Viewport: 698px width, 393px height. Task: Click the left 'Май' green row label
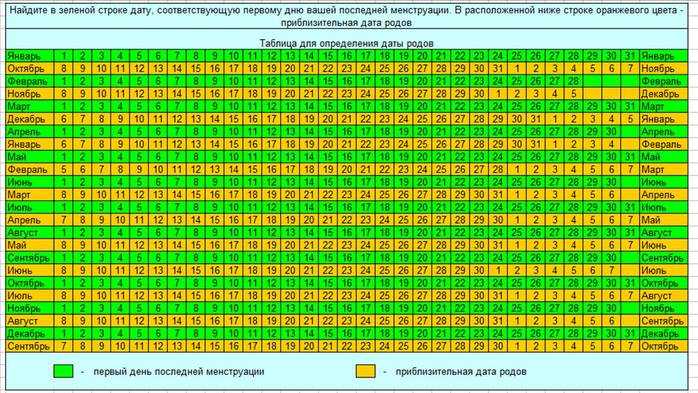point(30,157)
